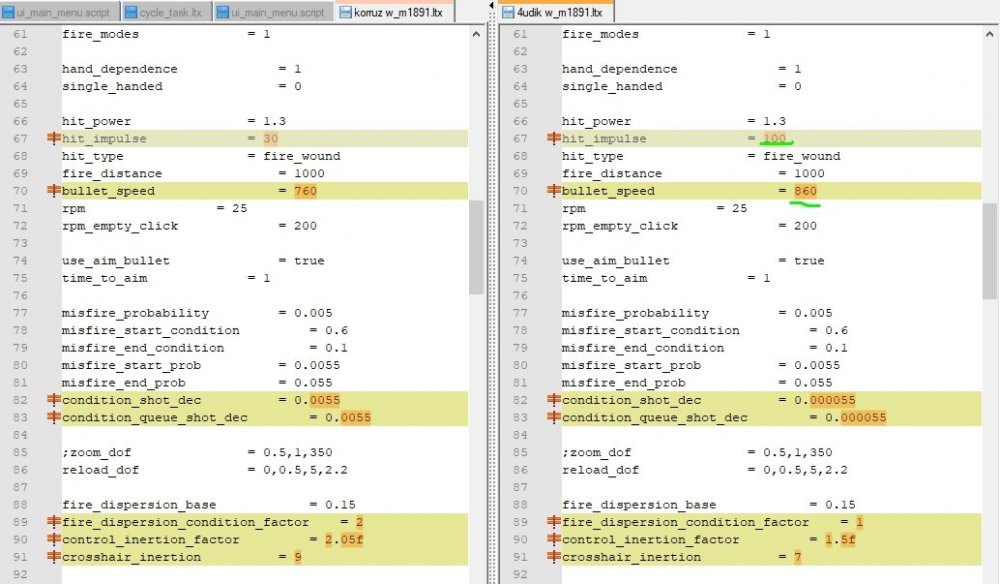
Task: Click the left pane diff marker for crosshair_inertion
Action: 53,557
